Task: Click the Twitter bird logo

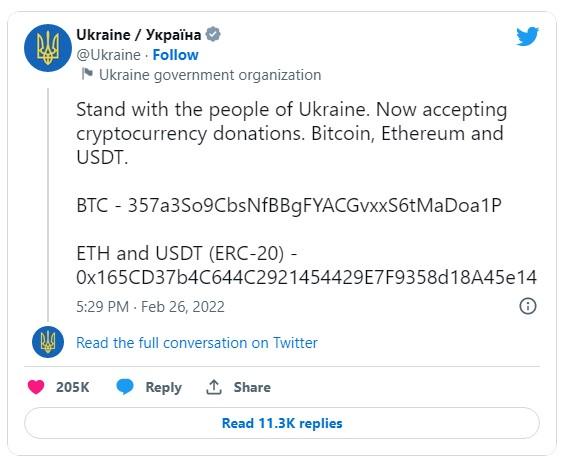Action: [x=527, y=36]
